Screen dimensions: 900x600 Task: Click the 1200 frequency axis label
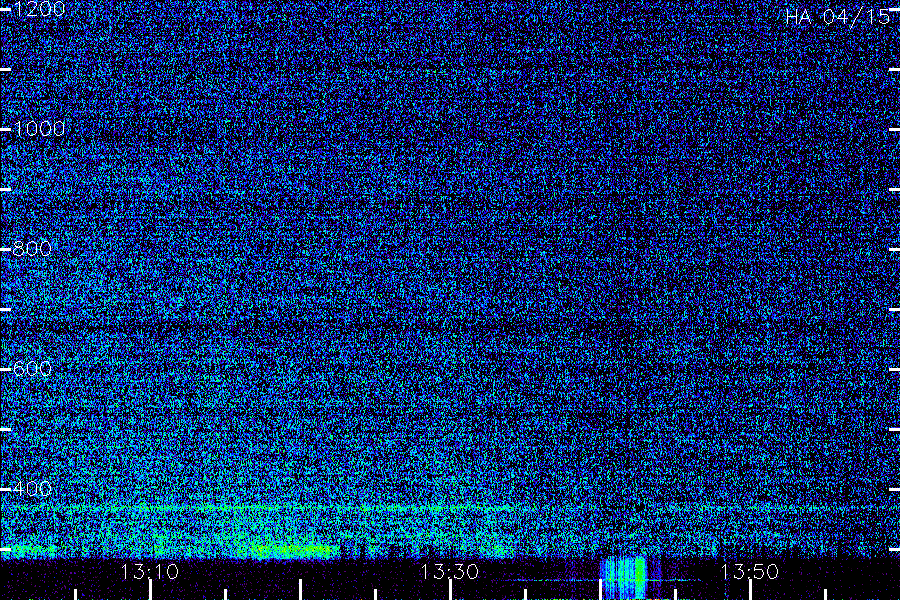[39, 9]
